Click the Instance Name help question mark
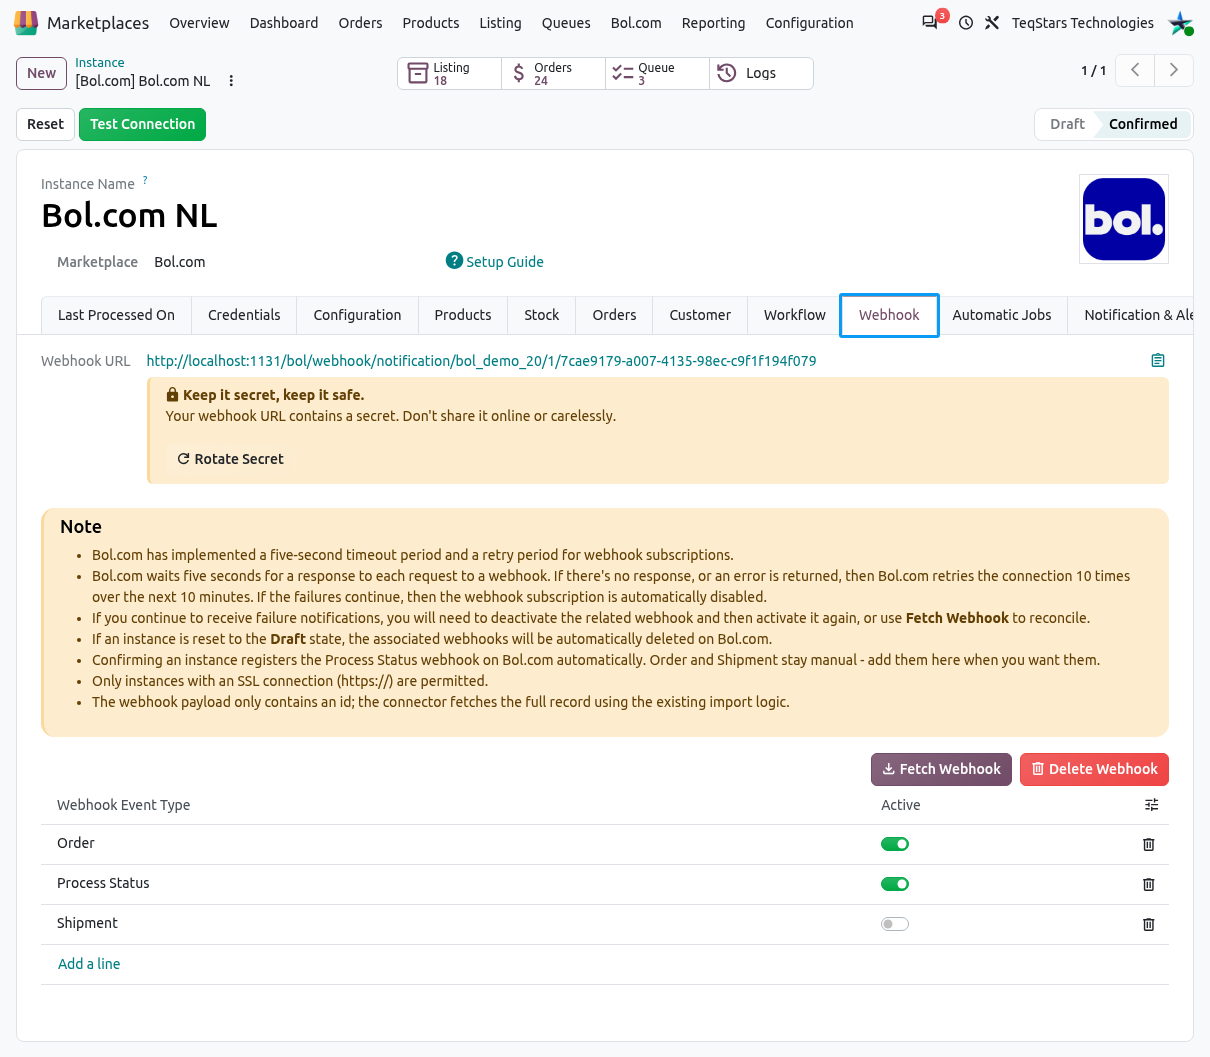This screenshot has height=1057, width=1210. click(x=145, y=180)
